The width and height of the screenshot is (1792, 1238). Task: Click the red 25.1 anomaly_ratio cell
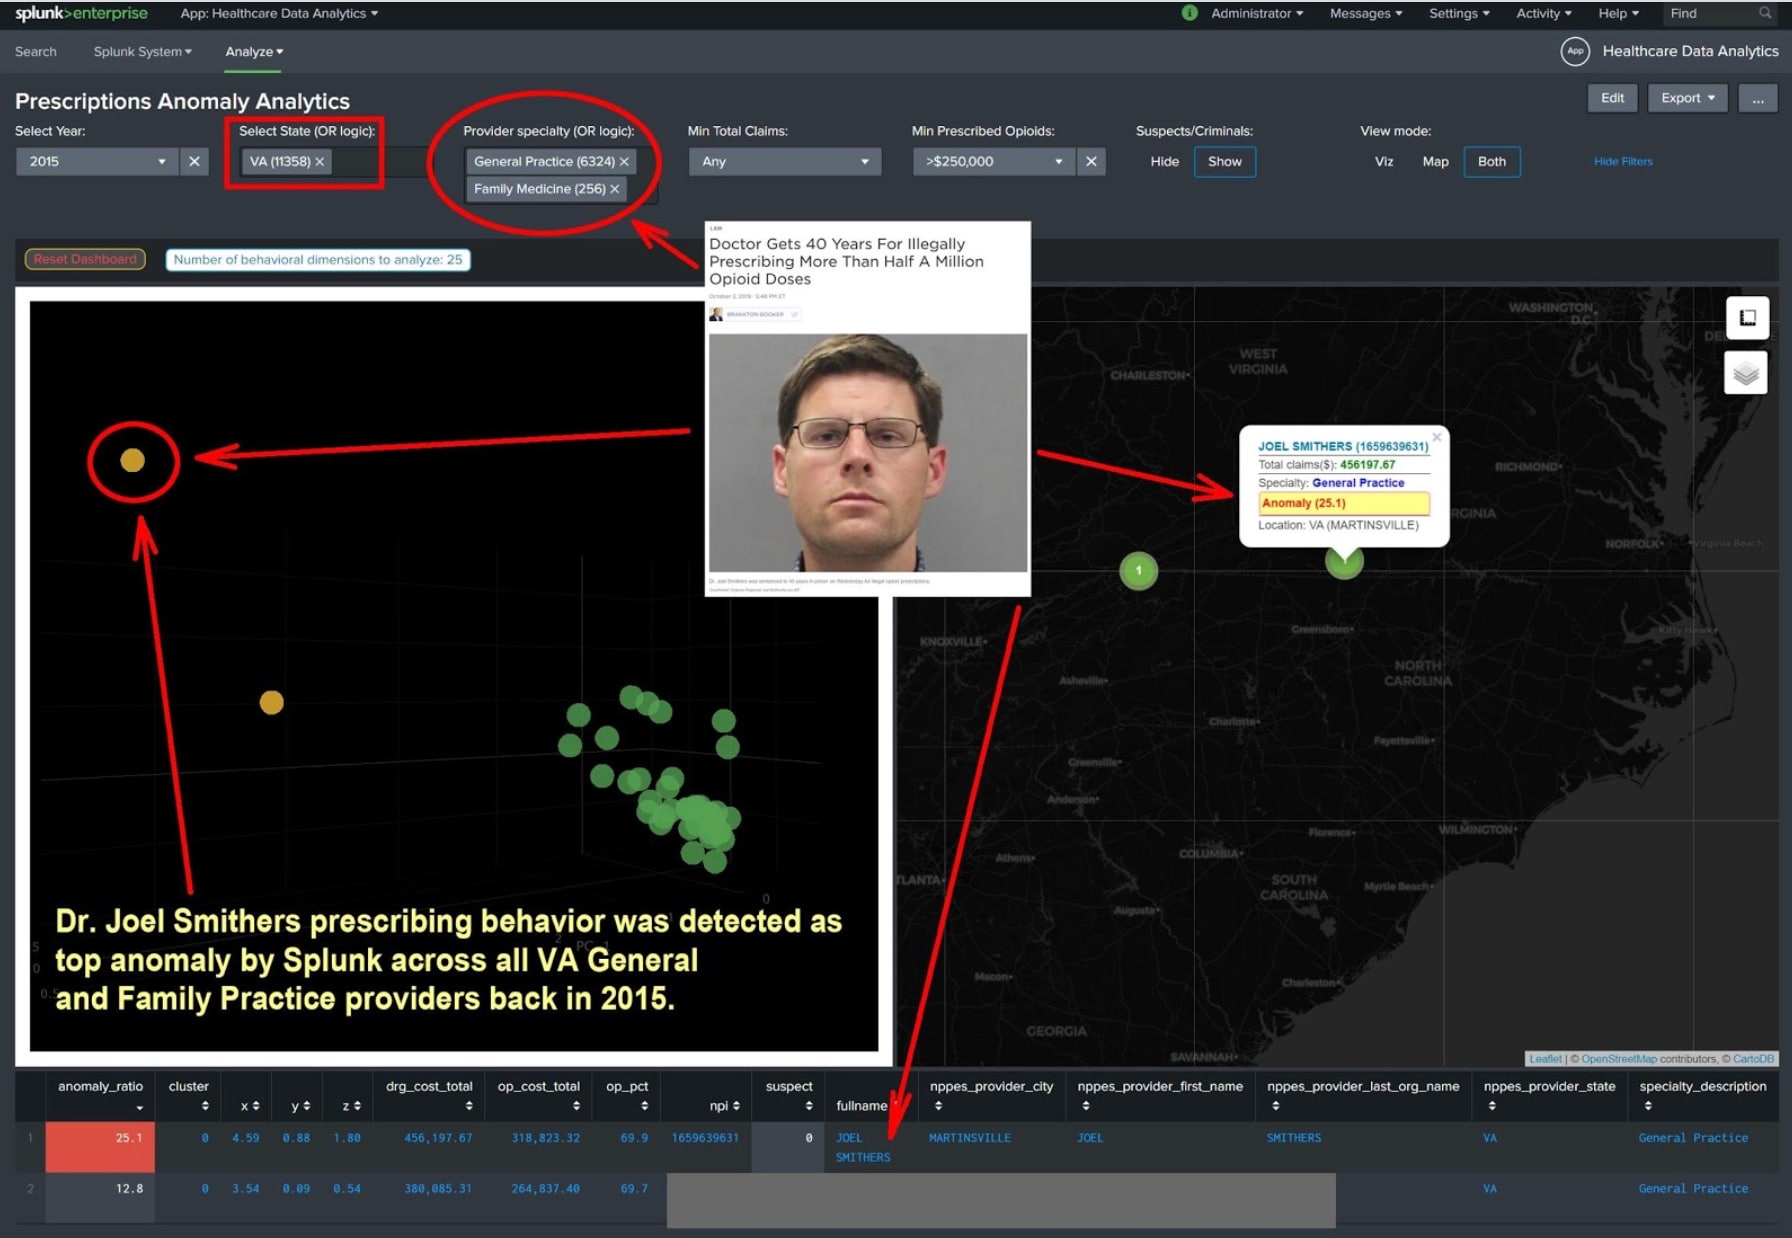tap(100, 1146)
